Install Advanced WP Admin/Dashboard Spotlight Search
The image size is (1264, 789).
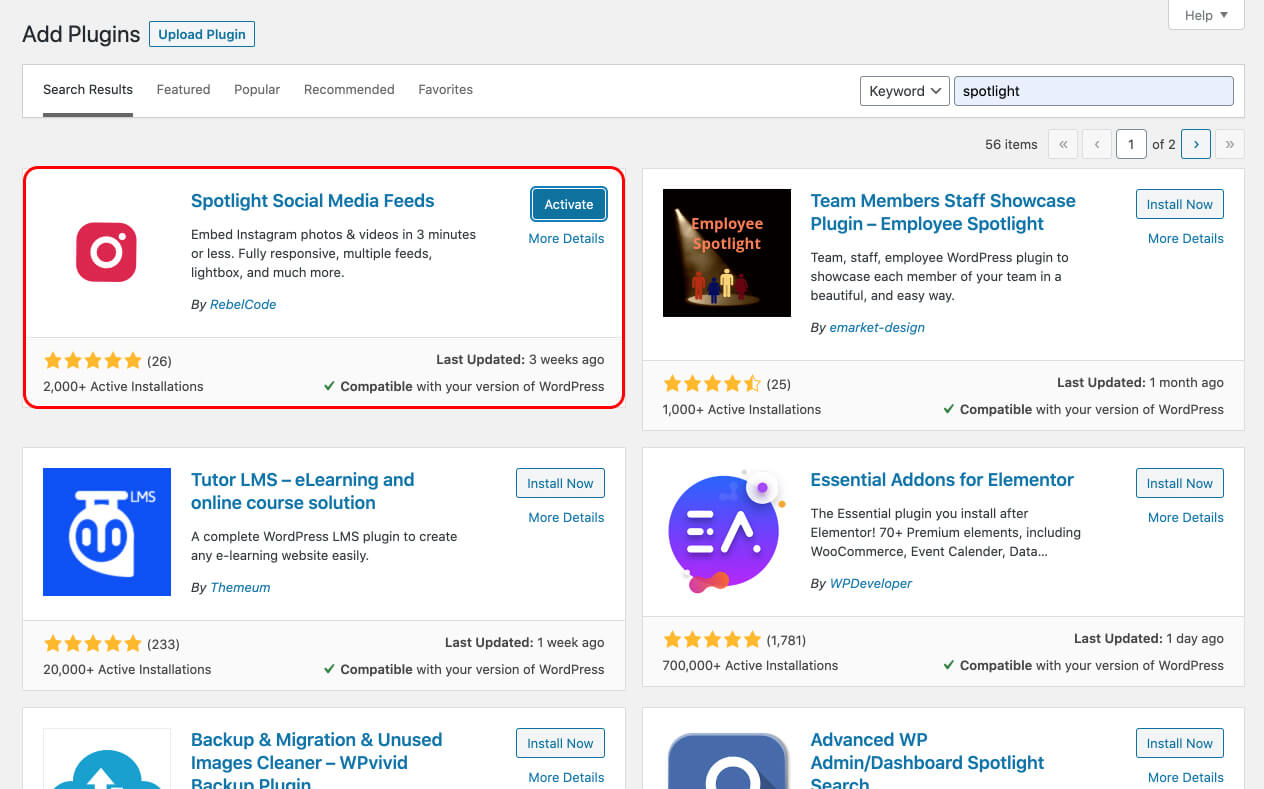pyautogui.click(x=1180, y=743)
